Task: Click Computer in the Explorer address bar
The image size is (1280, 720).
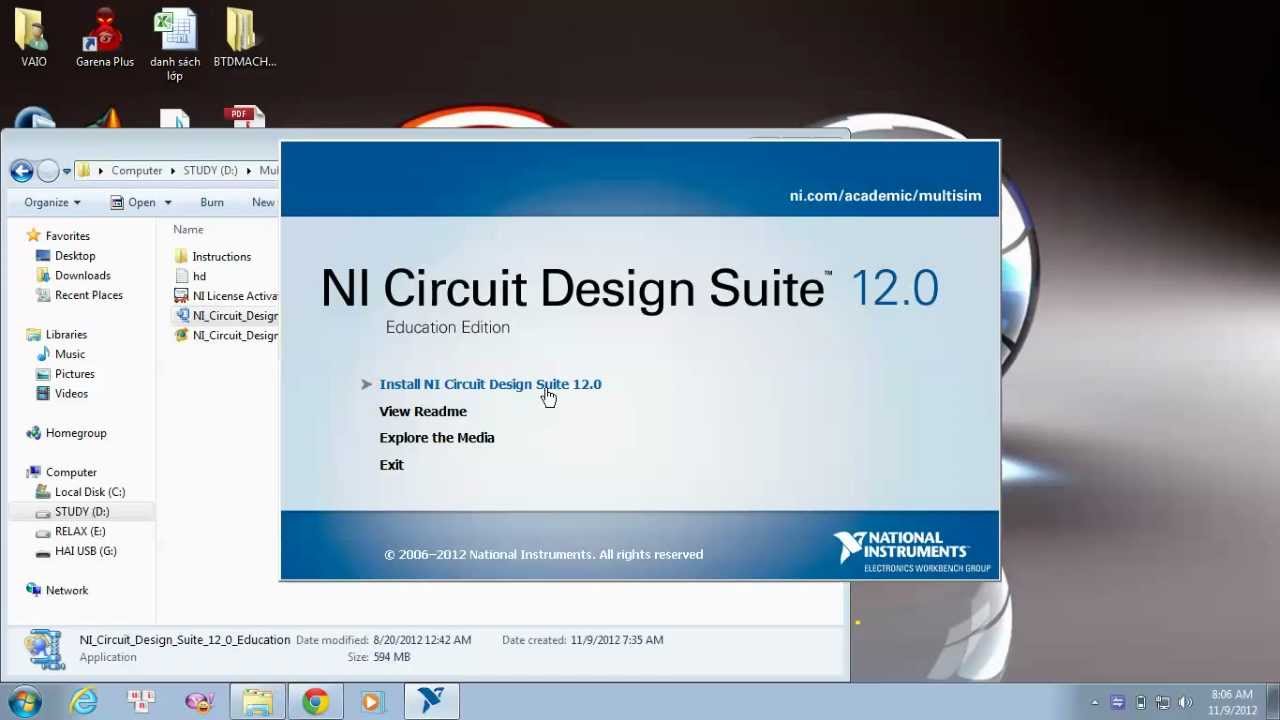Action: [137, 171]
